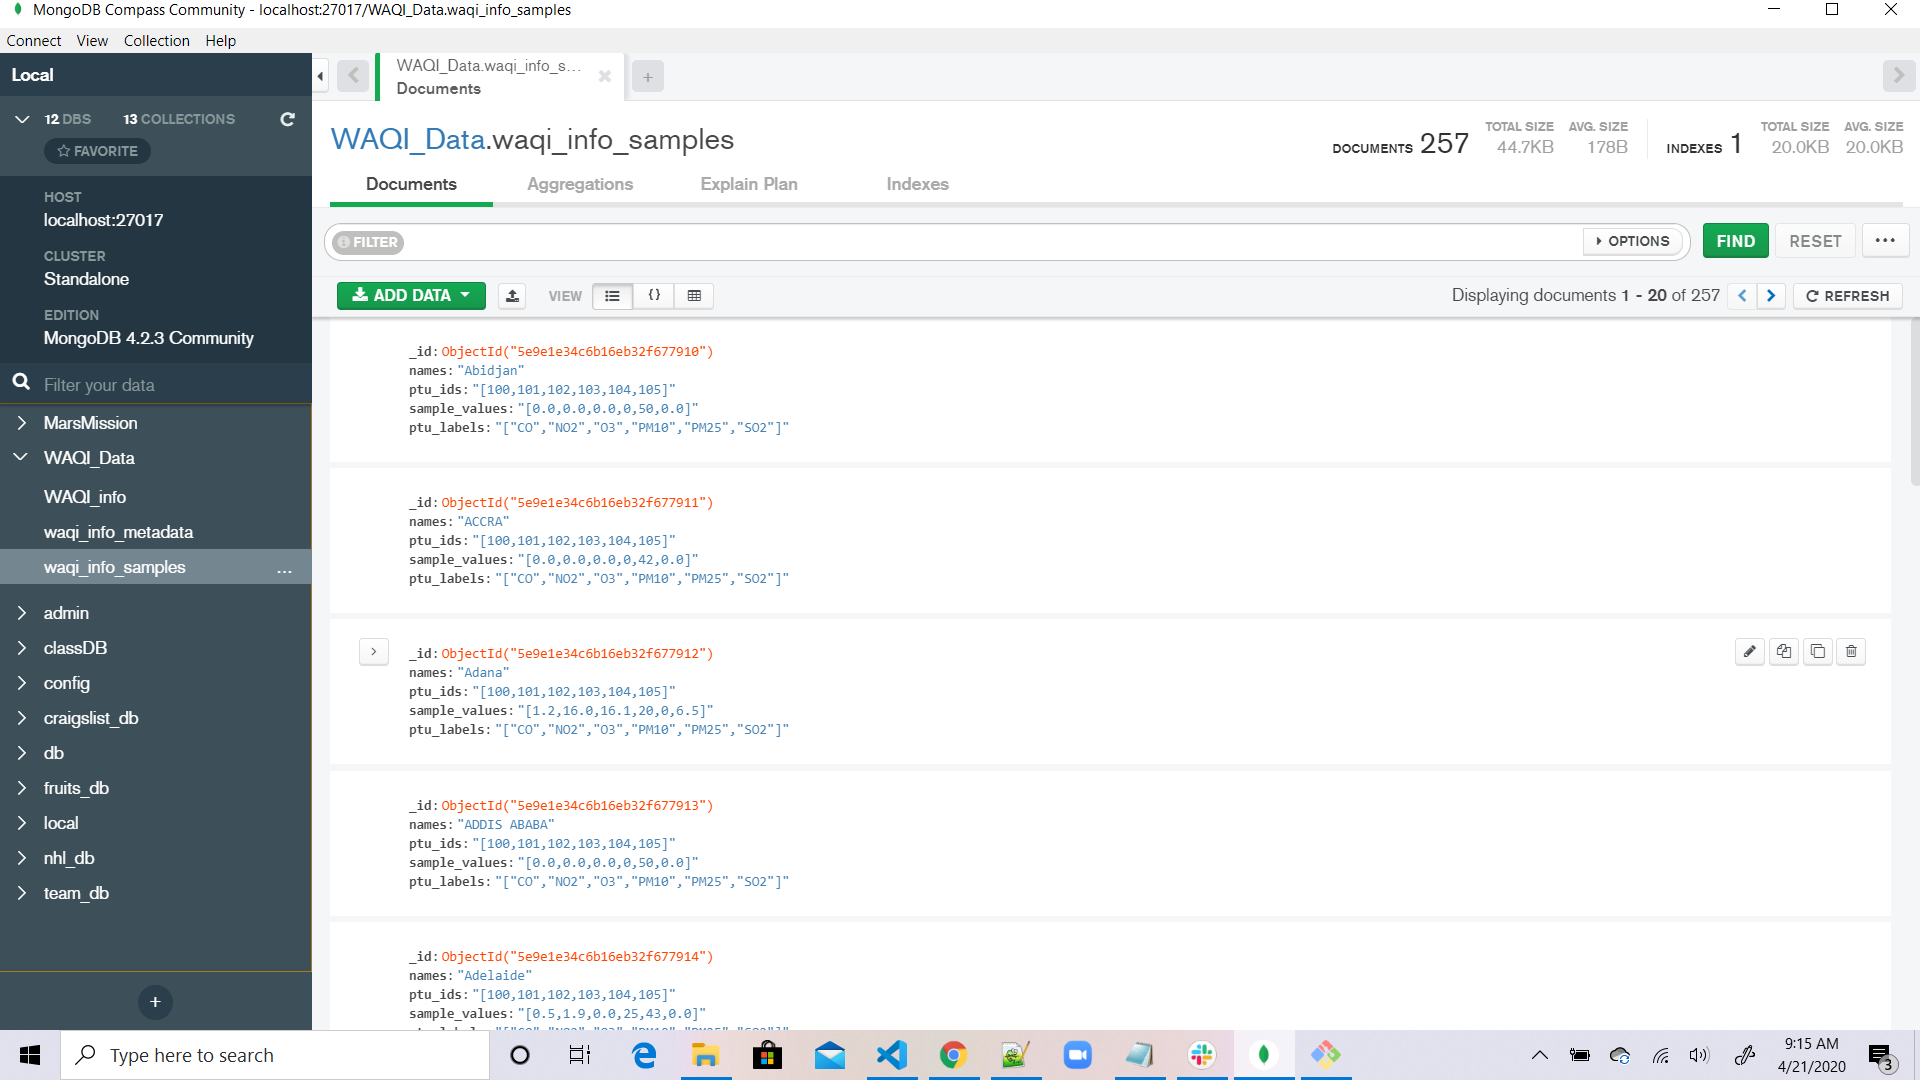Select the waqi_info_samples collection
The image size is (1920, 1080).
pyautogui.click(x=115, y=567)
